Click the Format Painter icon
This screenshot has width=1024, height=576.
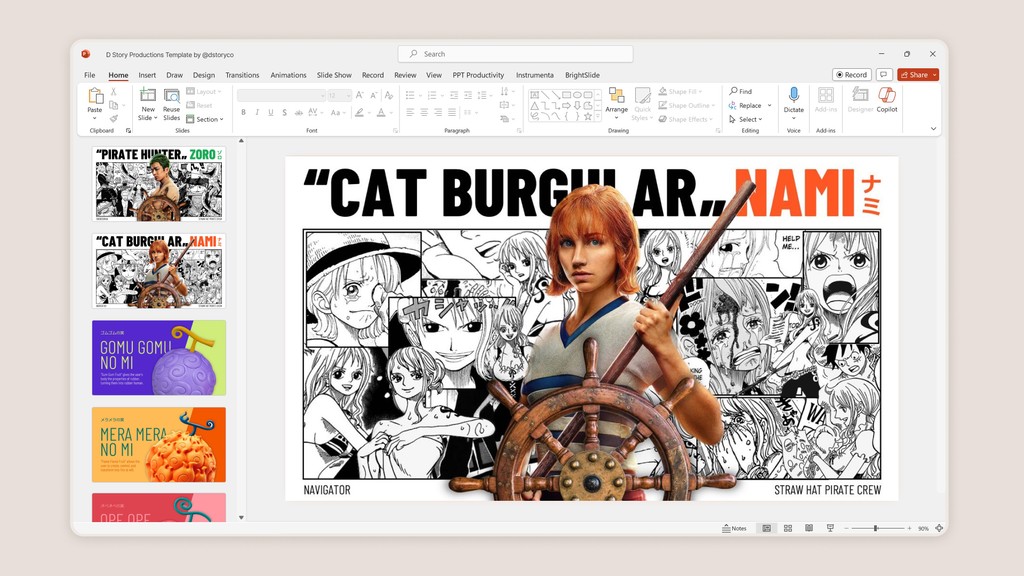[113, 119]
